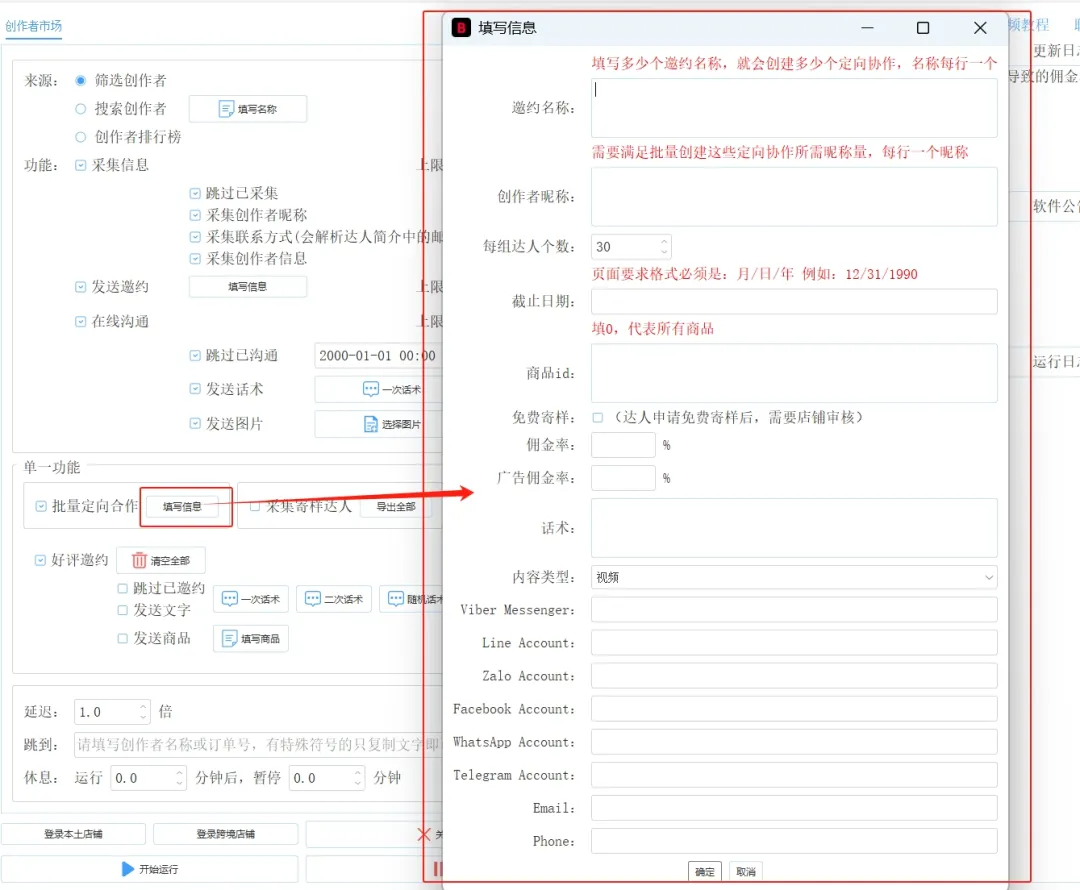This screenshot has width=1080, height=890.
Task: Click the Viber Messenger input field
Action: pyautogui.click(x=793, y=610)
